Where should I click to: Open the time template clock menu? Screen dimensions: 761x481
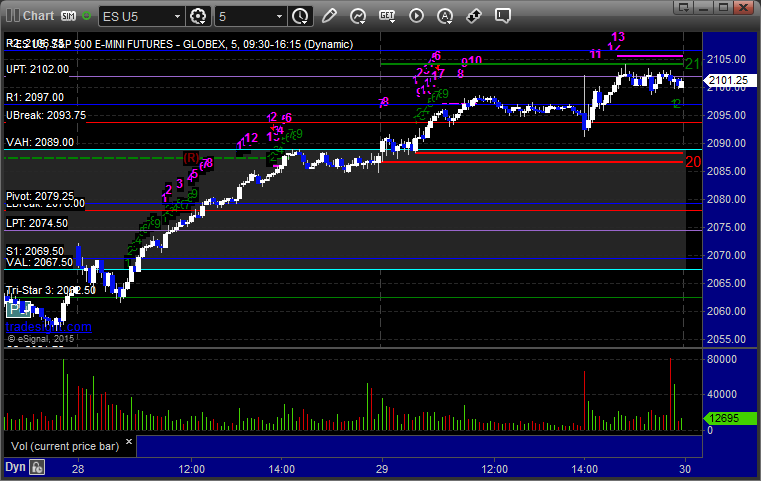point(300,17)
